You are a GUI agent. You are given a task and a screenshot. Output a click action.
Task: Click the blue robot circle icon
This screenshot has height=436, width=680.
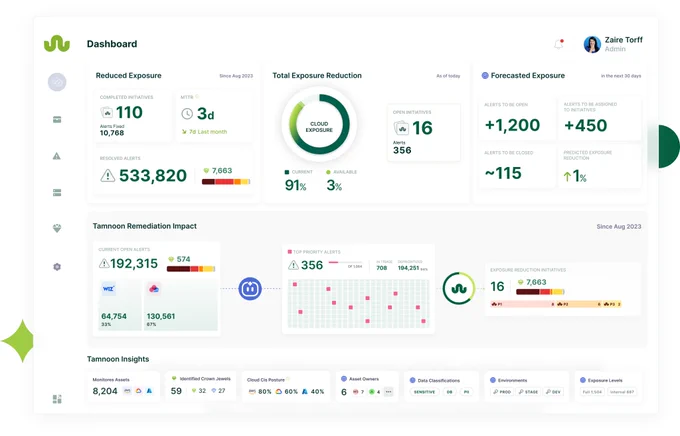tap(250, 288)
